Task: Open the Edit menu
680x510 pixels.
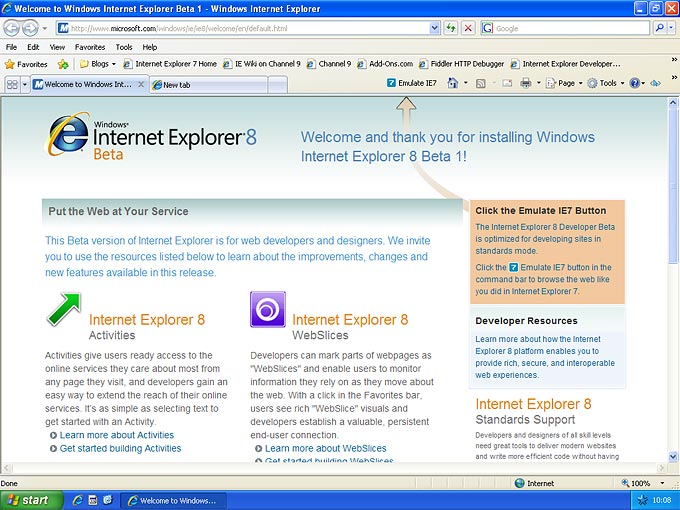Action: tap(33, 47)
